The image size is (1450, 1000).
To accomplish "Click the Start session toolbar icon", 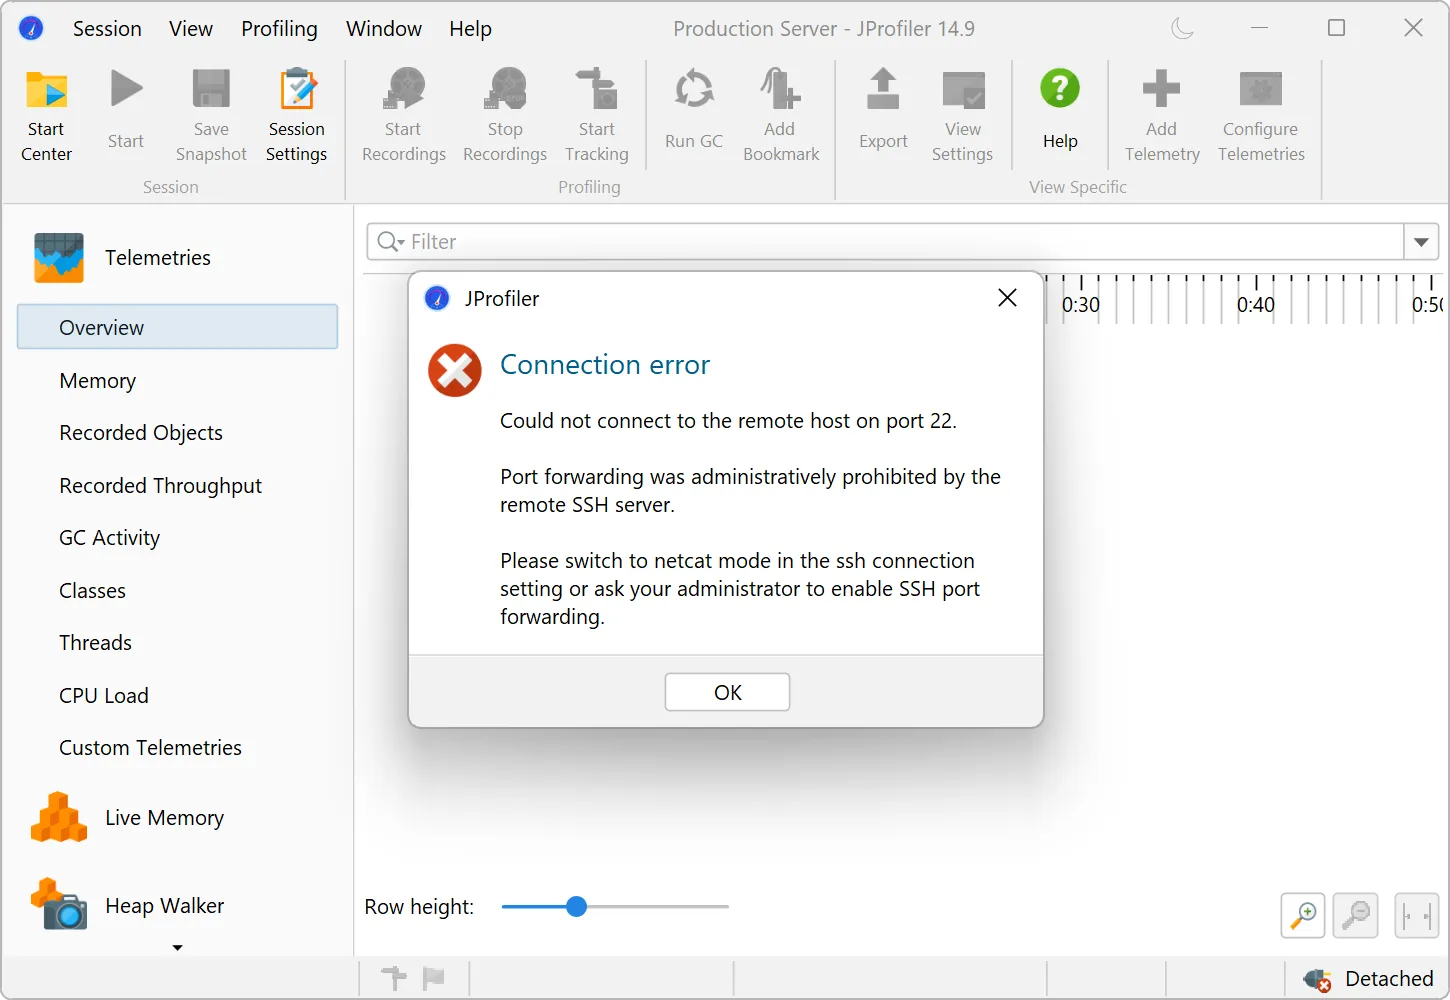I will click(x=126, y=110).
